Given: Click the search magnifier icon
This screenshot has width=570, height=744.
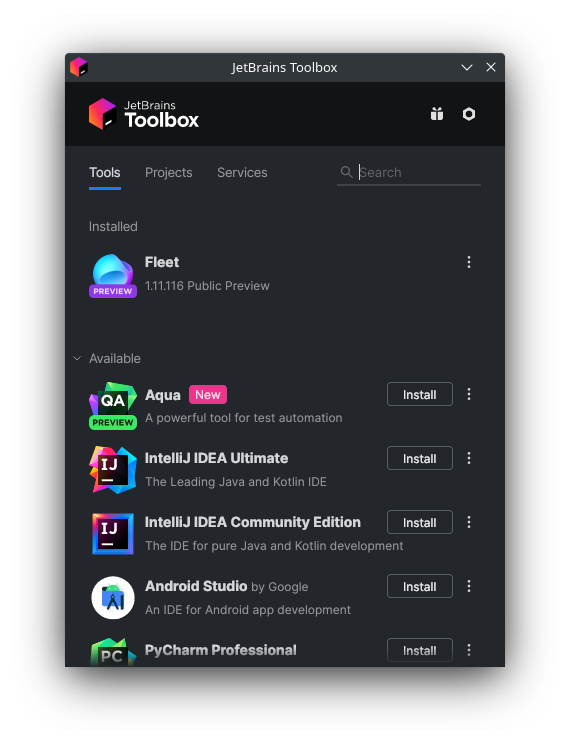Looking at the screenshot, I should click(346, 172).
